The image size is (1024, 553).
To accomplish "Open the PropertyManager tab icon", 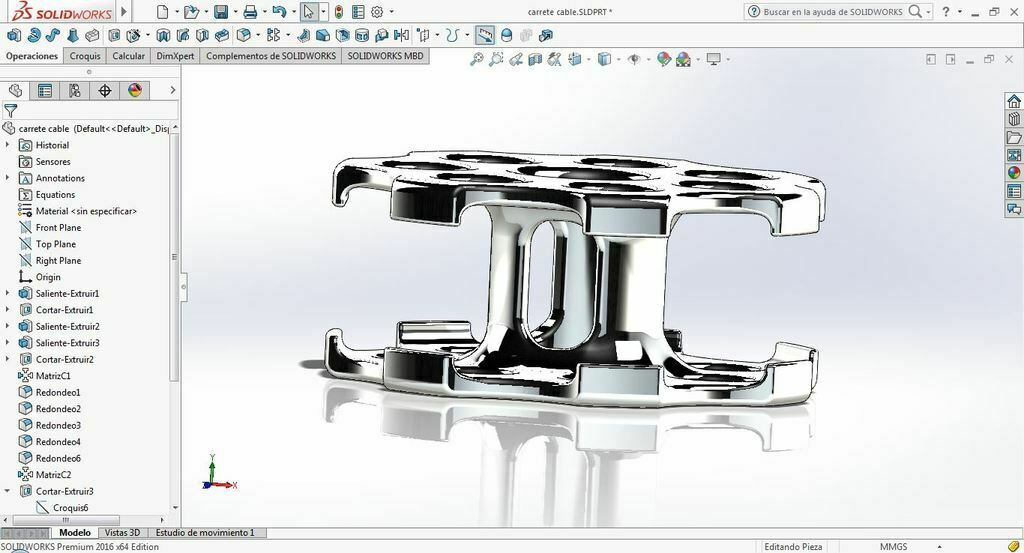I will (44, 90).
